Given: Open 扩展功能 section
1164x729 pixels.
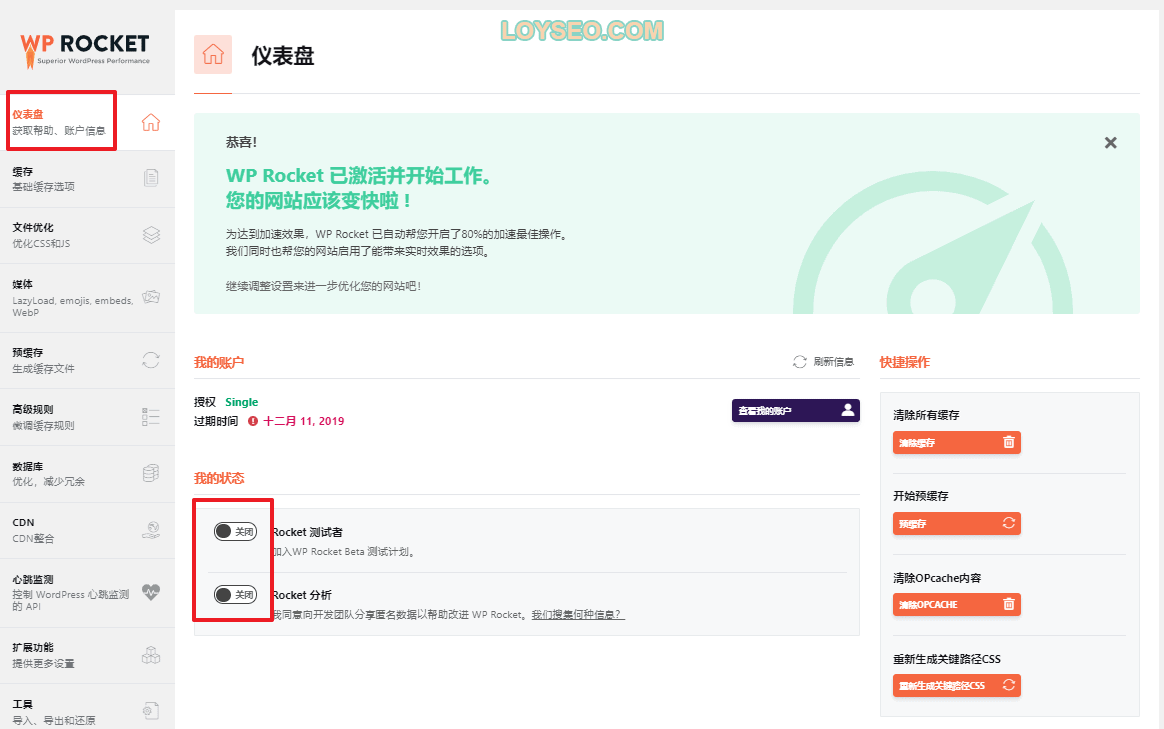Looking at the screenshot, I should tap(87, 656).
